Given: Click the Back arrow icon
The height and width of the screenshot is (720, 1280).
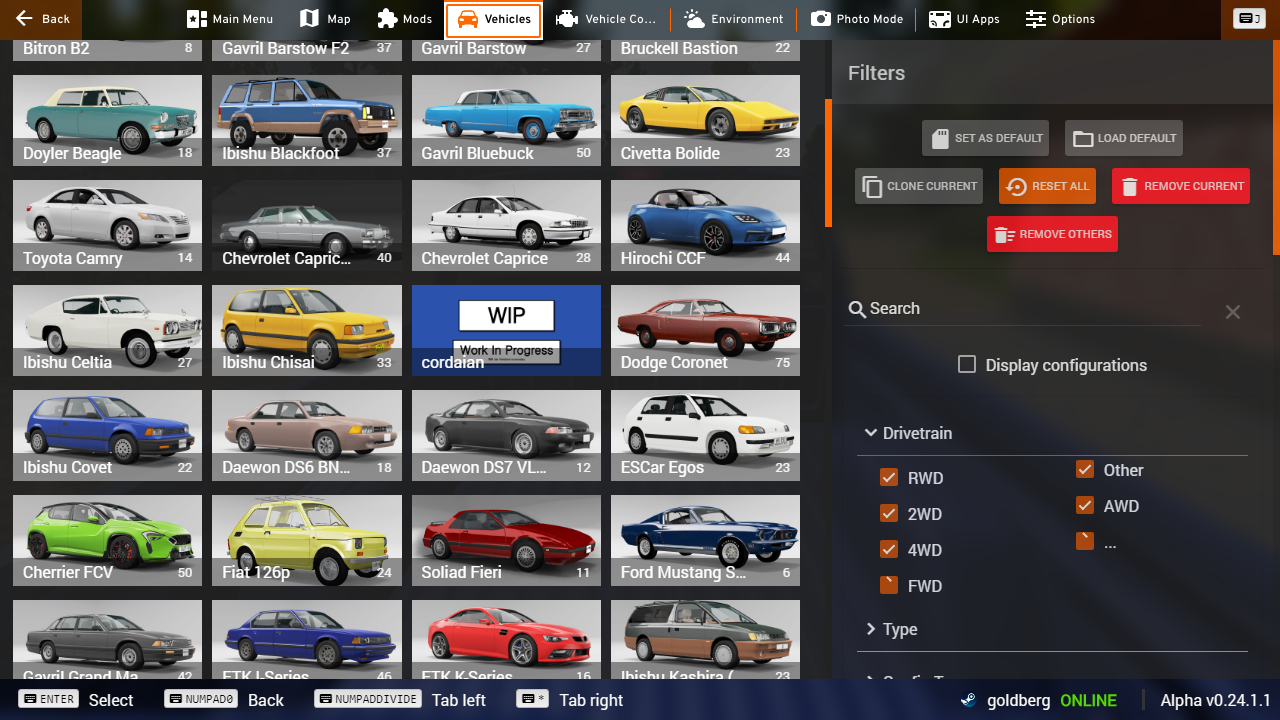Looking at the screenshot, I should [24, 19].
